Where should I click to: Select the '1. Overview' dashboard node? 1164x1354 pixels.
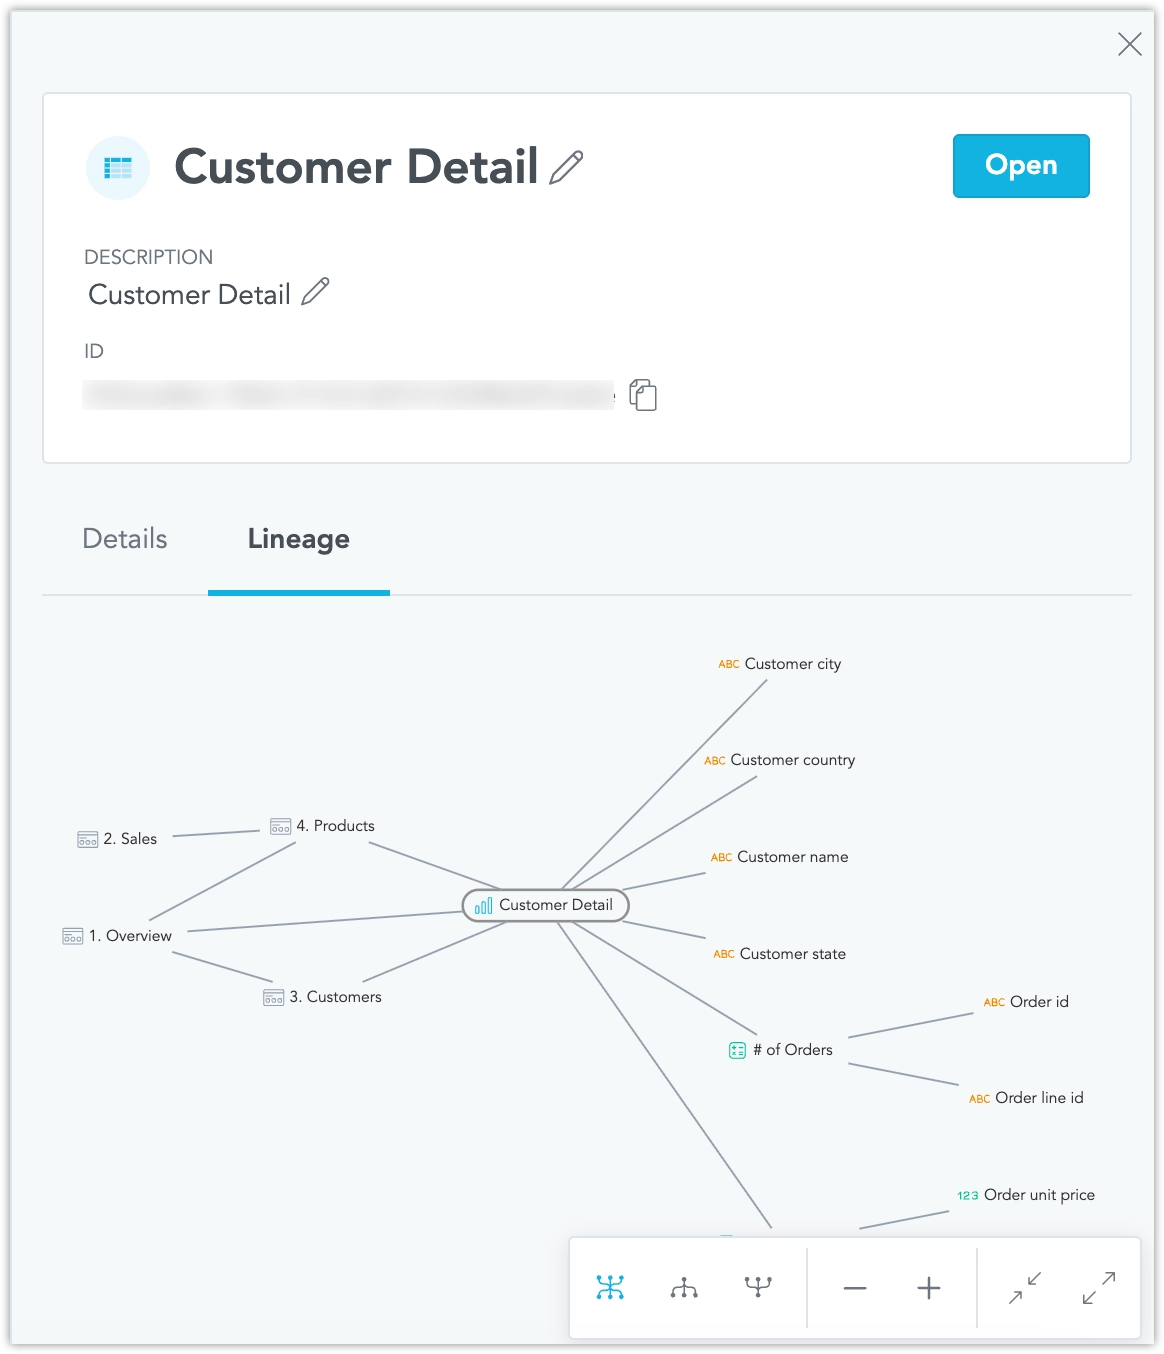118,936
